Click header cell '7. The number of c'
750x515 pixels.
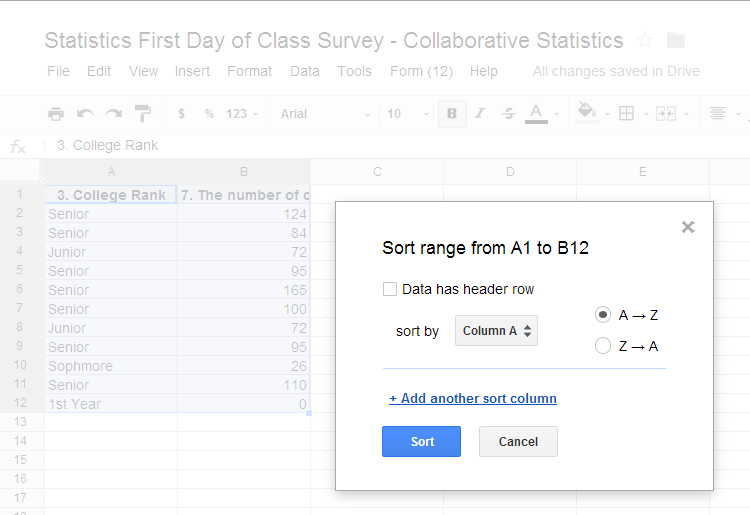click(244, 195)
